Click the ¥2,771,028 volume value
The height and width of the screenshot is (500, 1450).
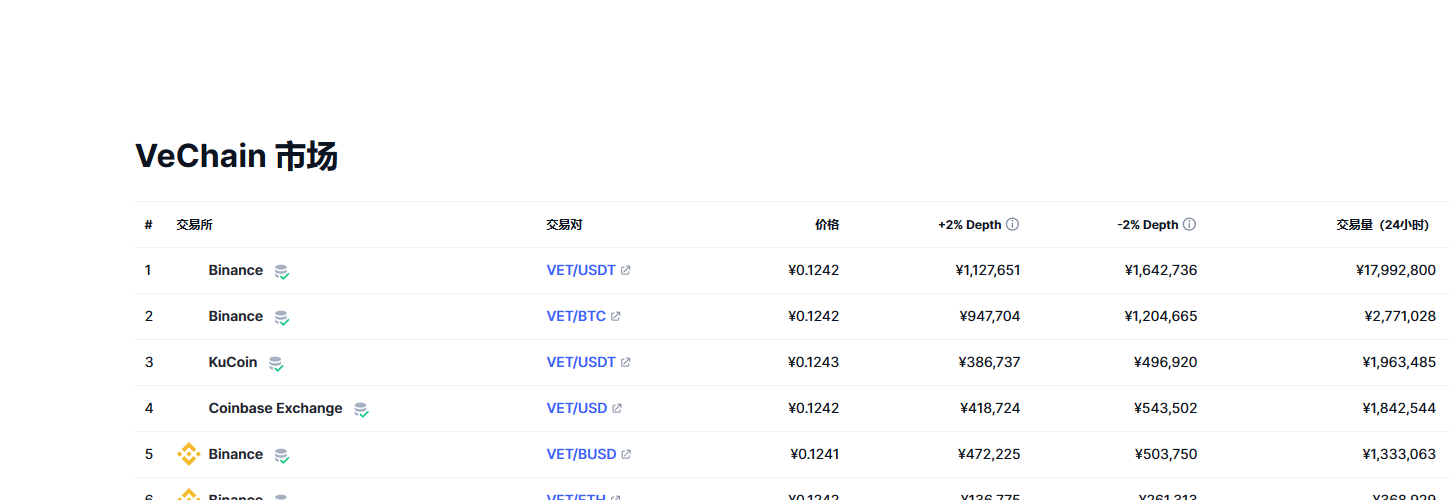(x=1400, y=316)
